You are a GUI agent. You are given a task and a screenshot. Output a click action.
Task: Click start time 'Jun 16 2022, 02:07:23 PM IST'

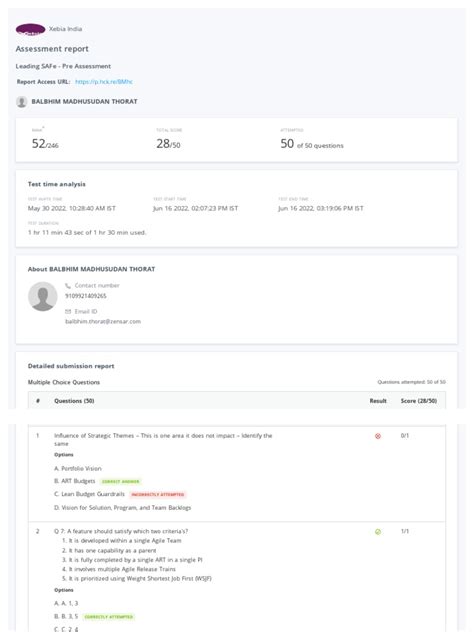coord(195,208)
